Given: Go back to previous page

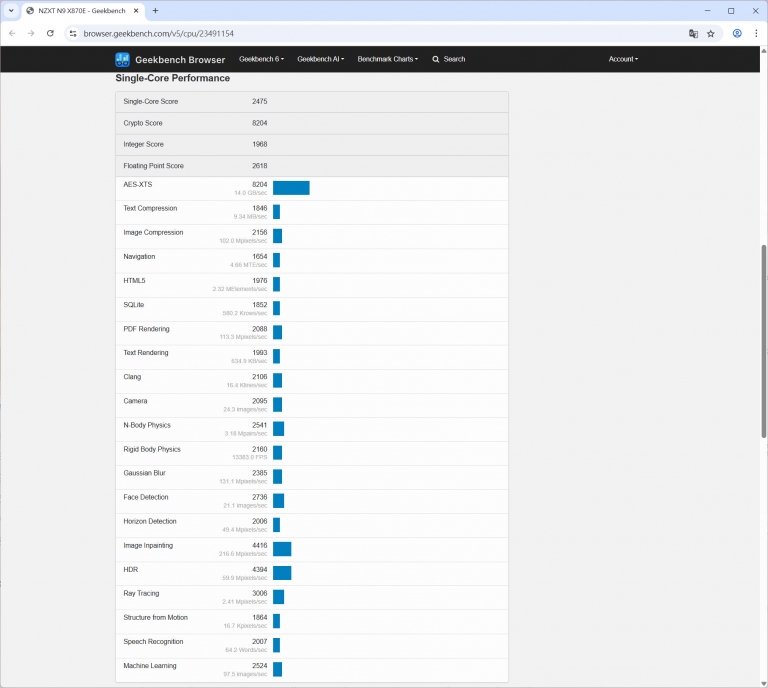Looking at the screenshot, I should 12,33.
